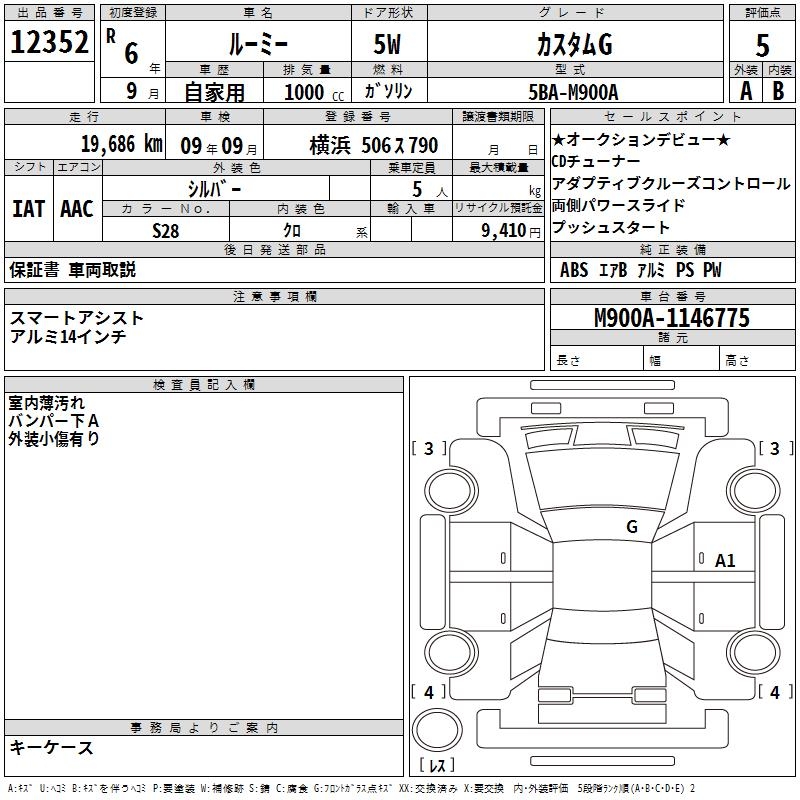Click 高さ dimension field
The width and height of the screenshot is (800, 800).
coord(757,360)
